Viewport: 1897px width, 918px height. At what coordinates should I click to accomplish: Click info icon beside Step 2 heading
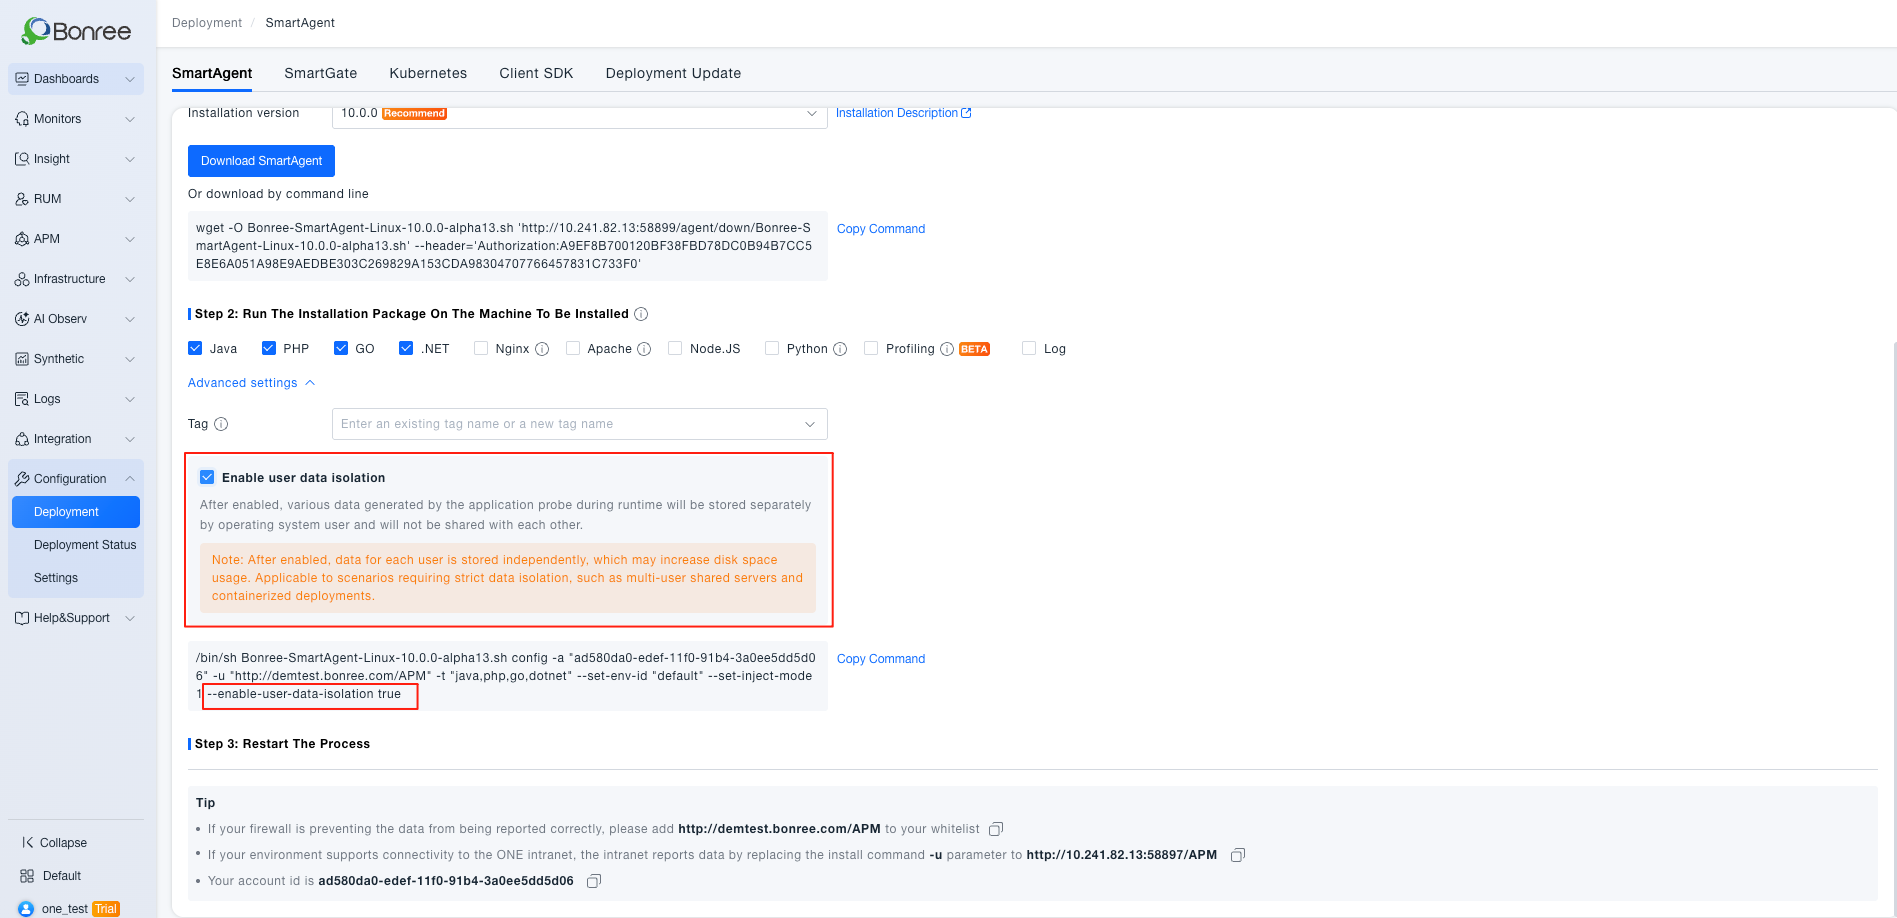point(641,314)
